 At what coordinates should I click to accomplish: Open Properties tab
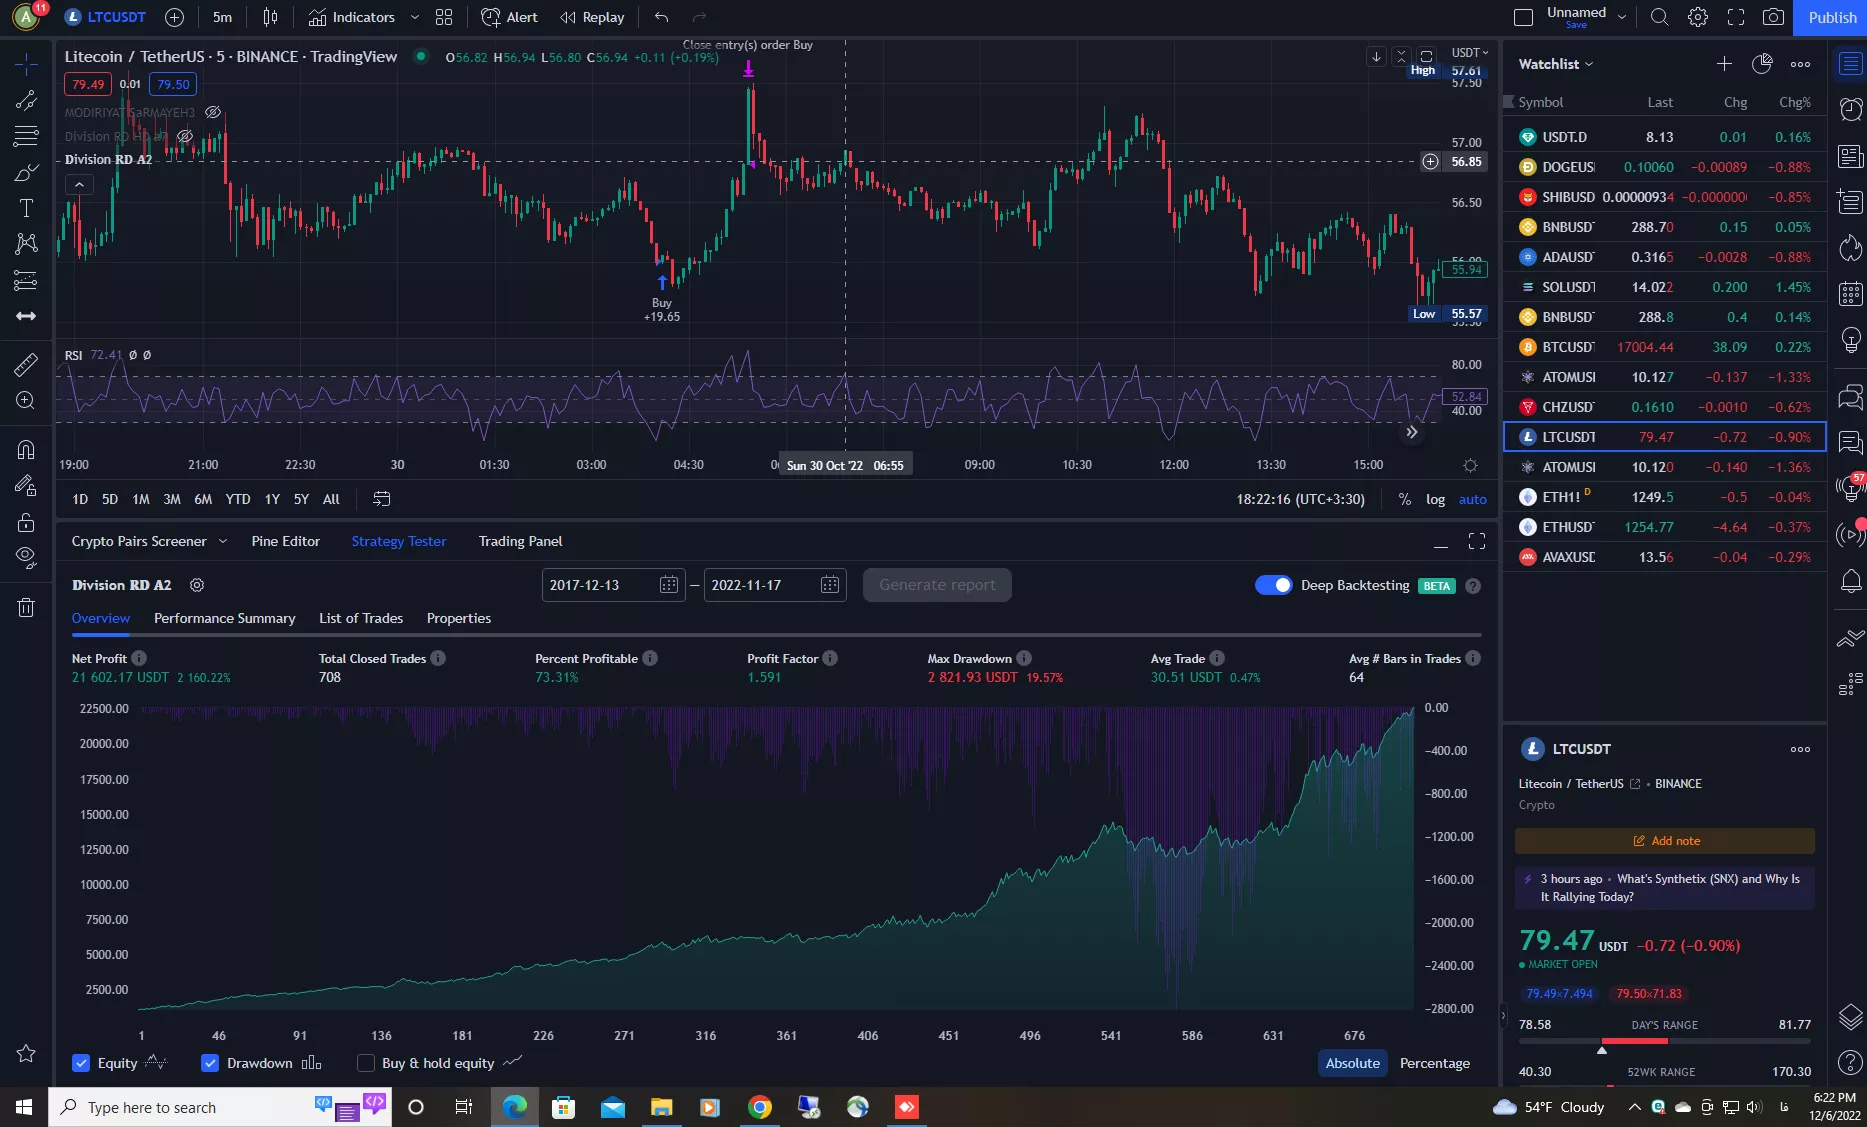459,618
